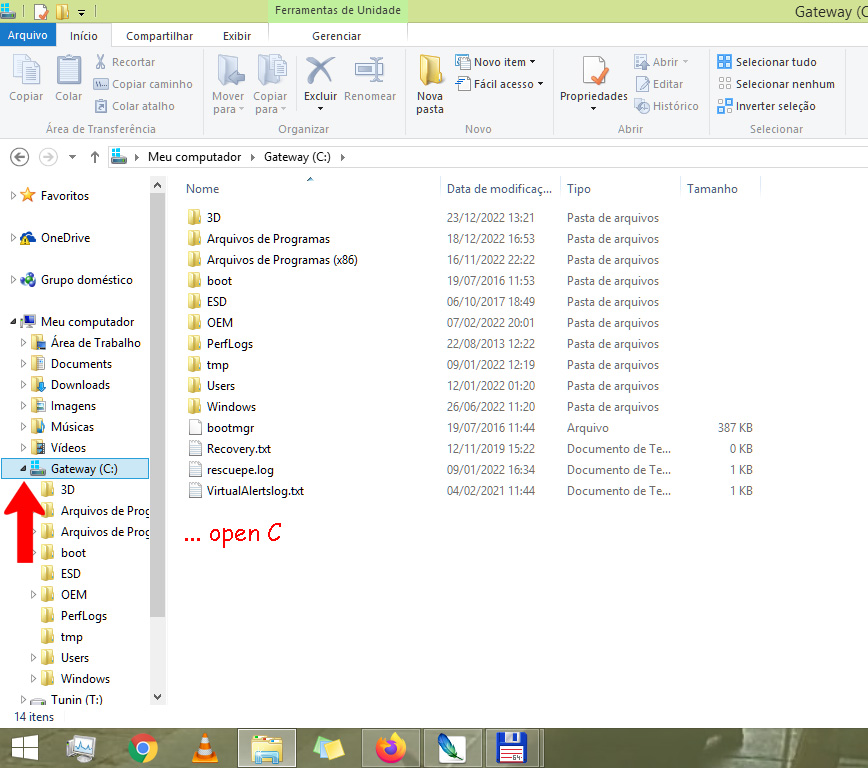The image size is (868, 768).
Task: Sort by the Data de modificação column
Action: coord(498,189)
